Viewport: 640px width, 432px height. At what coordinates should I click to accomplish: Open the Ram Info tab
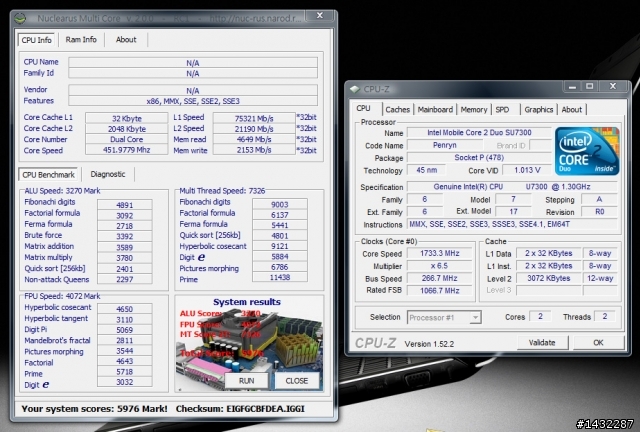pos(81,40)
